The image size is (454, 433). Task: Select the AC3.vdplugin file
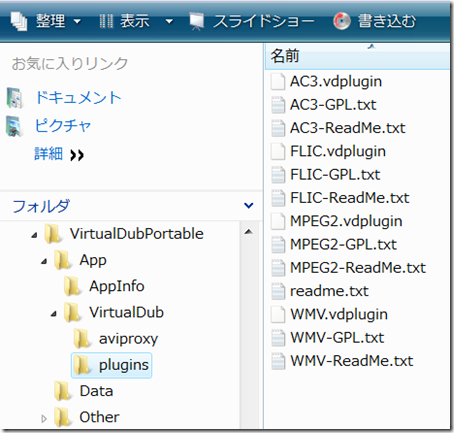(336, 81)
